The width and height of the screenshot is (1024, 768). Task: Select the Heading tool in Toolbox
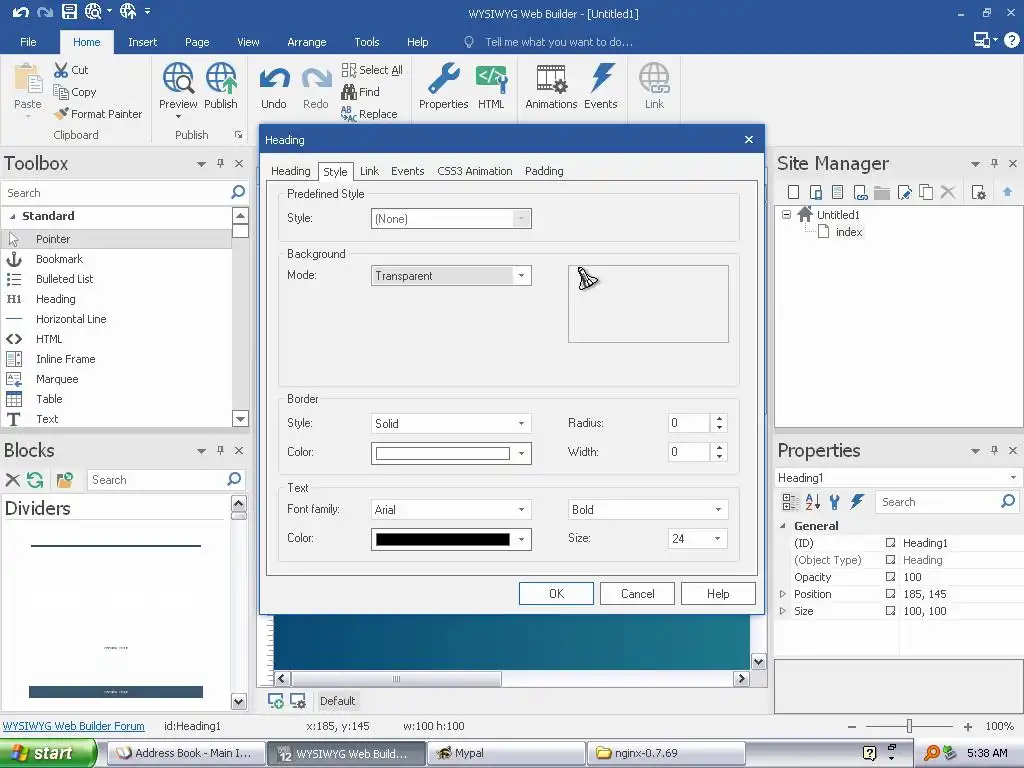click(x=116, y=299)
